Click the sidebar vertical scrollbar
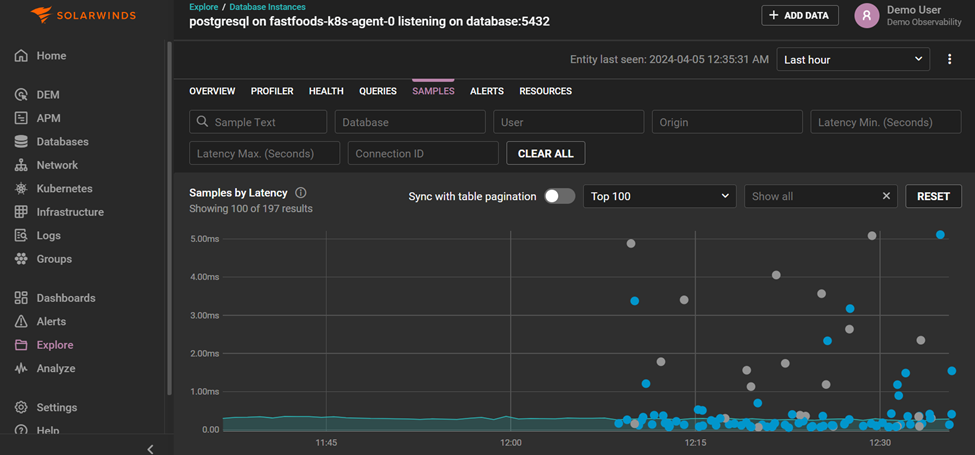Image resolution: width=975 pixels, height=455 pixels. pos(170,218)
